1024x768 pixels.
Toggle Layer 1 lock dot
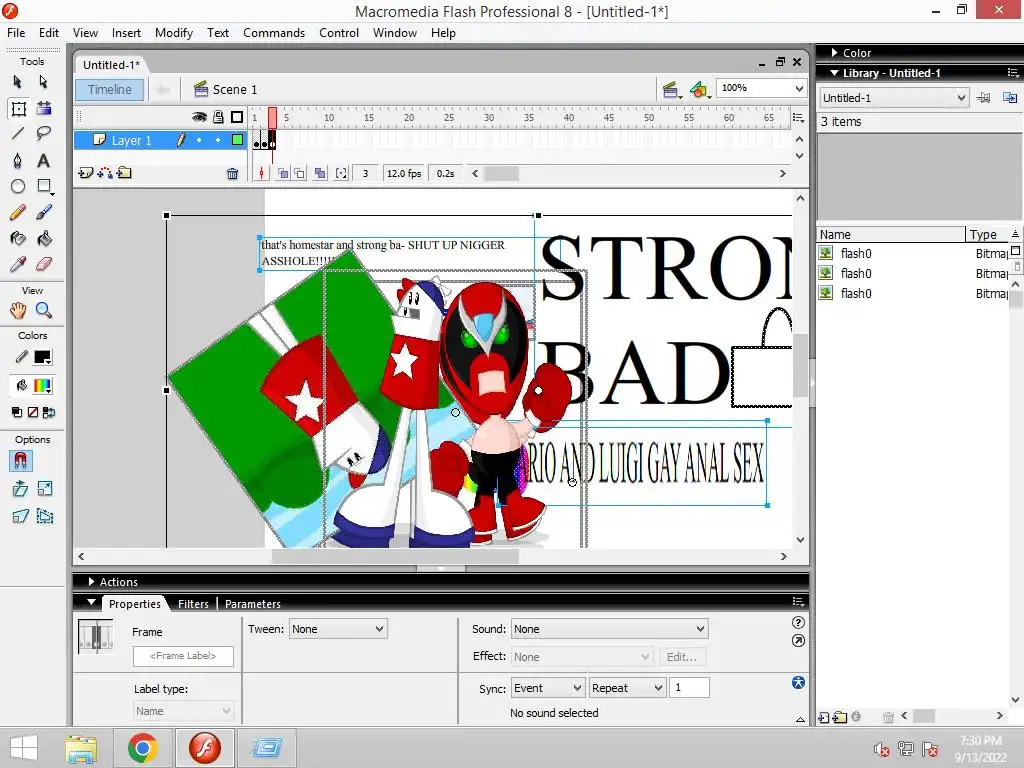218,140
